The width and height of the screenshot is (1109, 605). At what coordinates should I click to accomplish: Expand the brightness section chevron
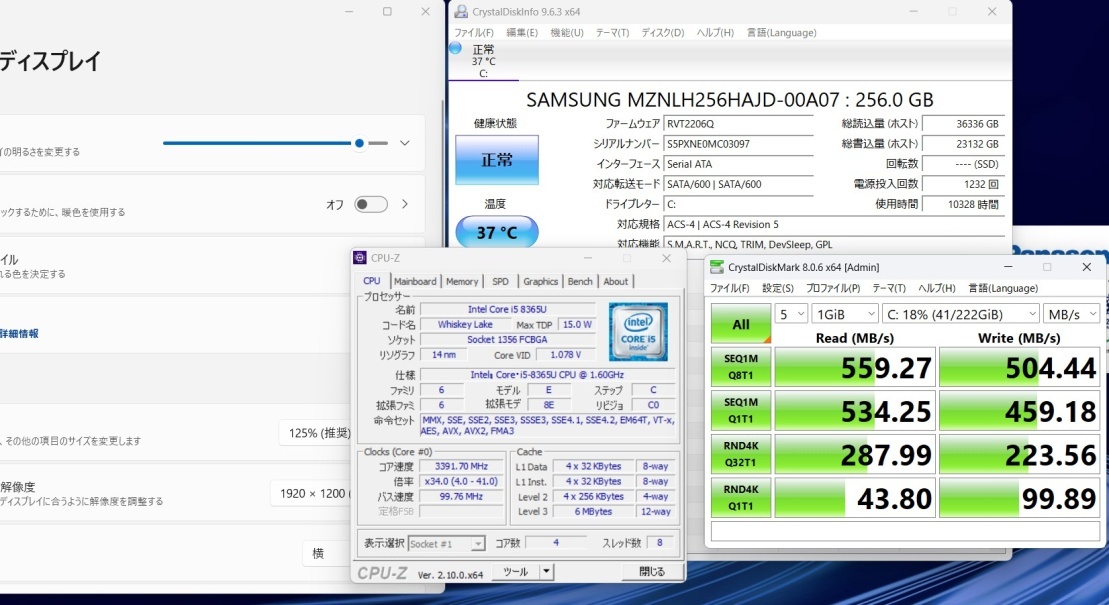pyautogui.click(x=405, y=143)
